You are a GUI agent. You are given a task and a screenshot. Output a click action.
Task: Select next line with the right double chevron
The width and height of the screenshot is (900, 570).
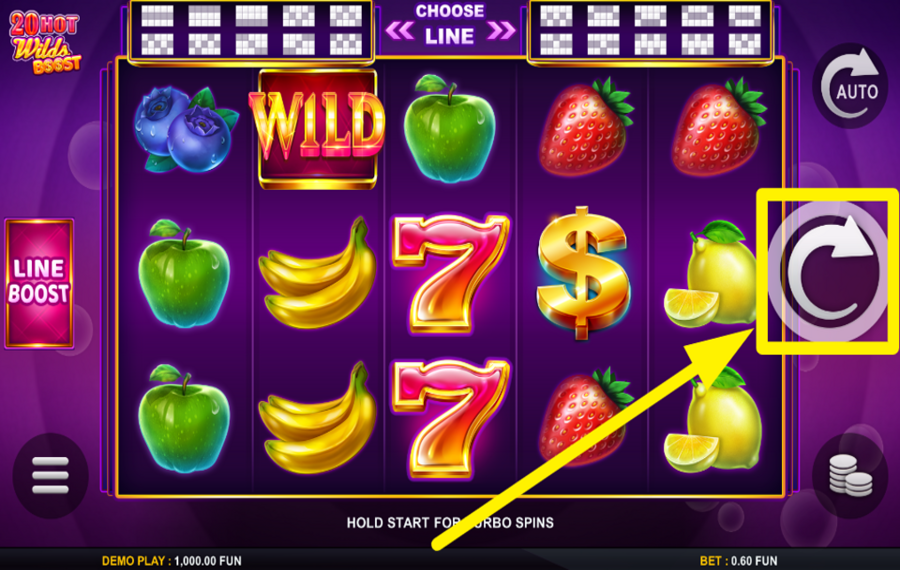click(x=501, y=30)
